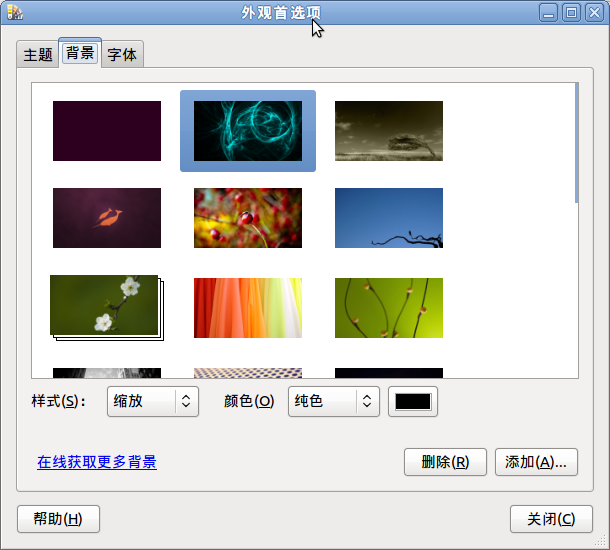This screenshot has width=610, height=550.
Task: Open the 样式 dropdown showing 缩放
Action: pos(153,401)
